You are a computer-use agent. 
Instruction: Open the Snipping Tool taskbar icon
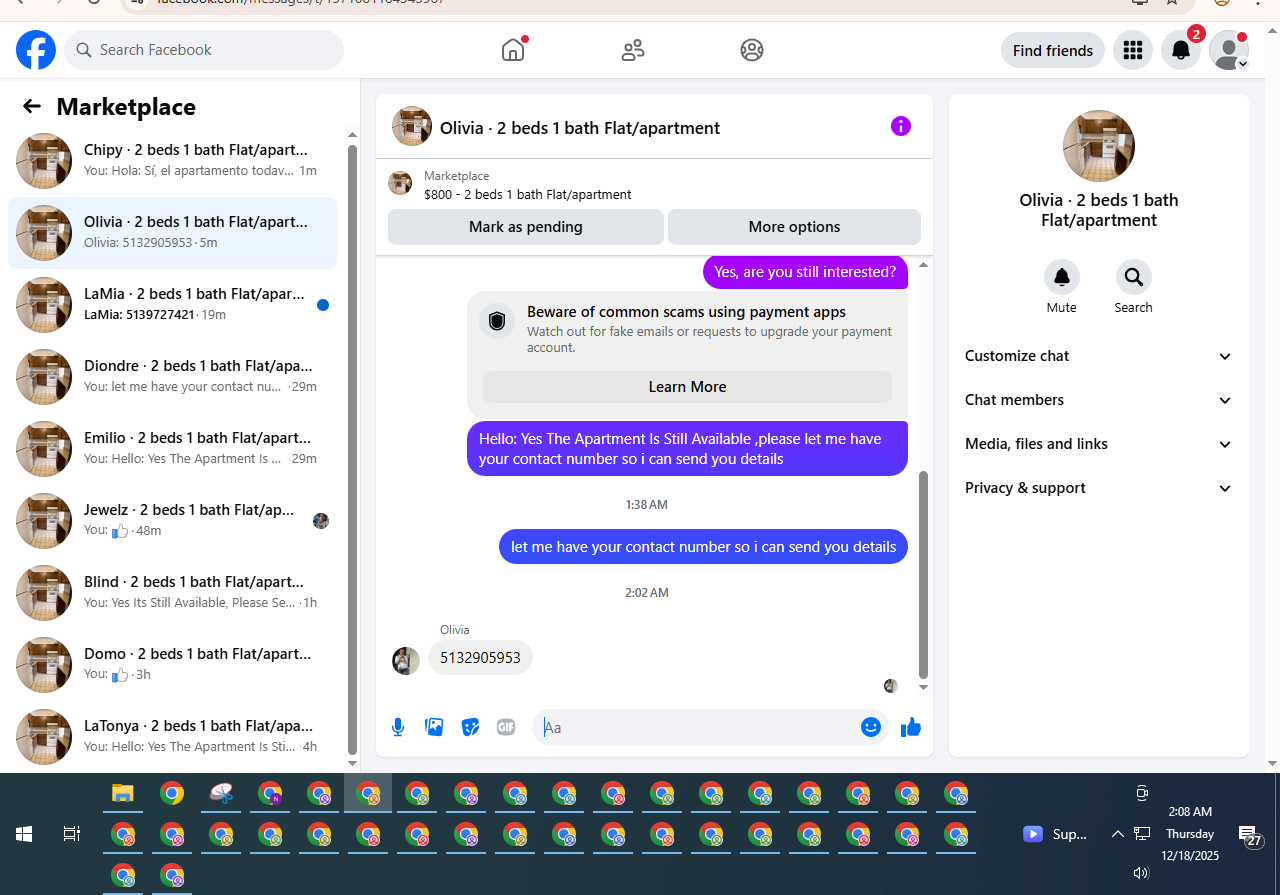222,794
